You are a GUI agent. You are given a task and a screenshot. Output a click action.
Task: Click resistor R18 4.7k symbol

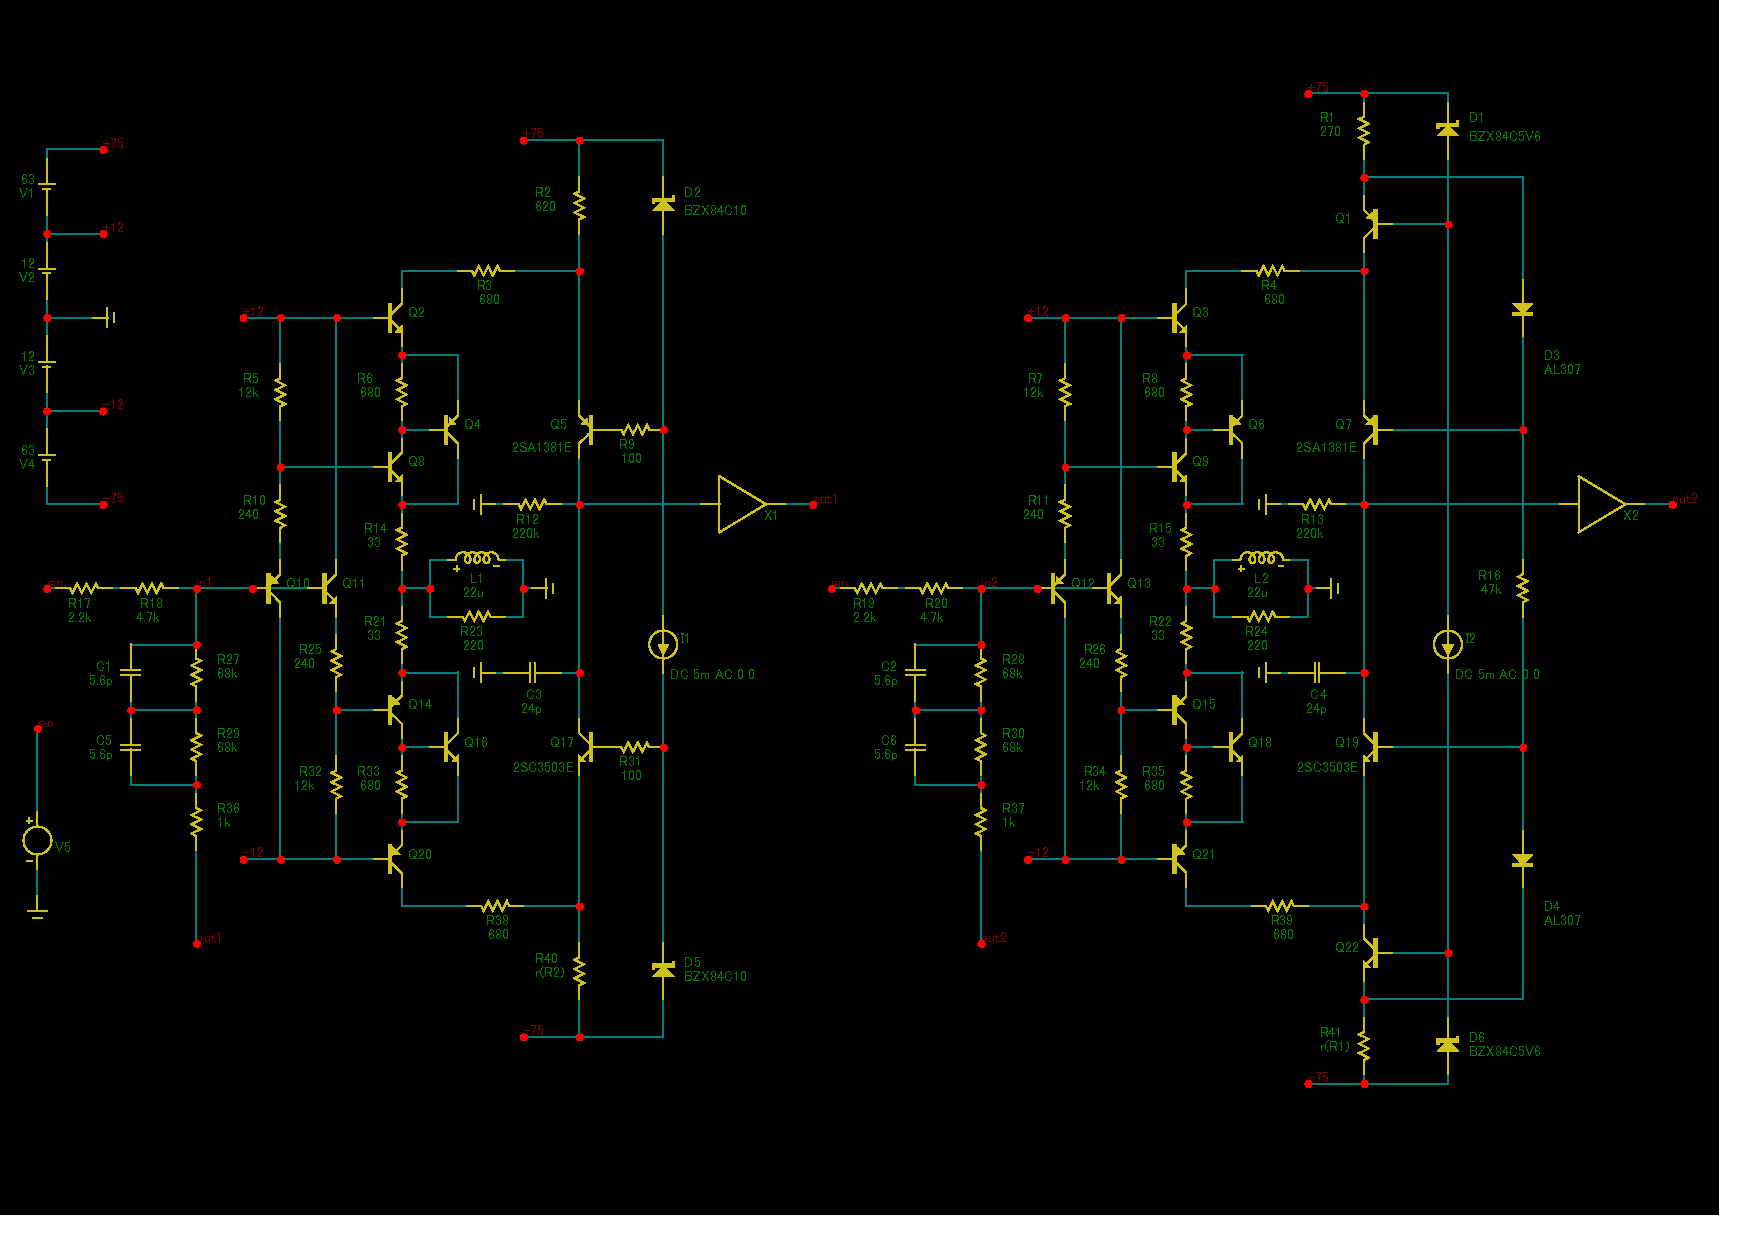click(x=150, y=588)
